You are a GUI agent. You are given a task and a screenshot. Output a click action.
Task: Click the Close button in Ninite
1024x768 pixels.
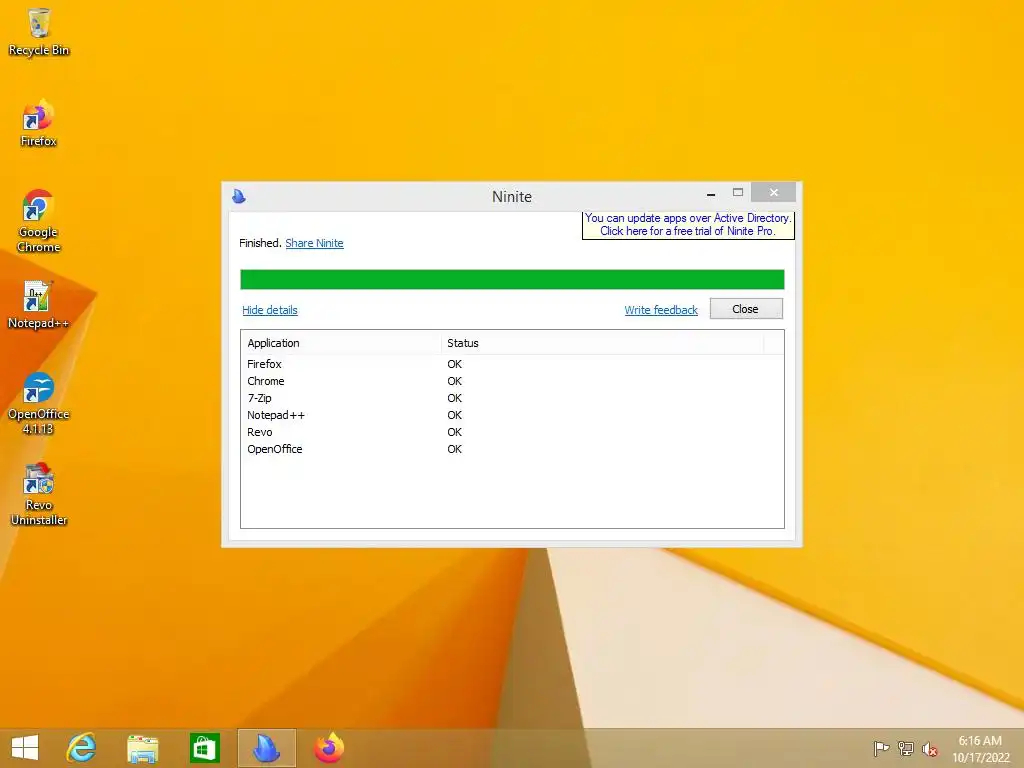click(x=746, y=309)
